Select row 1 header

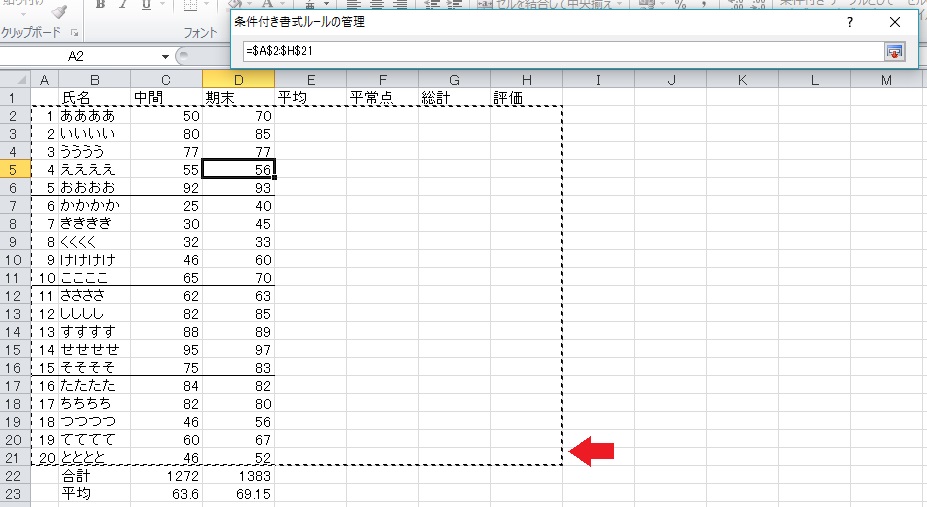[x=15, y=98]
